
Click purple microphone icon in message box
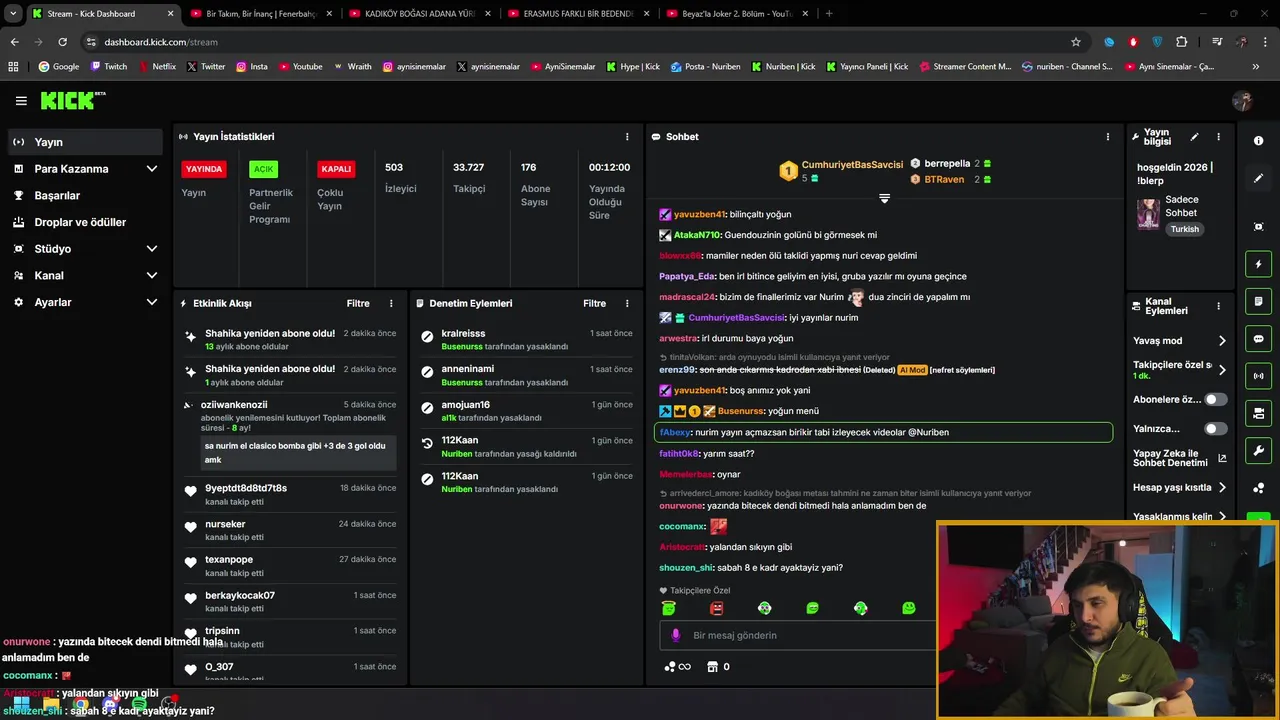pos(675,635)
